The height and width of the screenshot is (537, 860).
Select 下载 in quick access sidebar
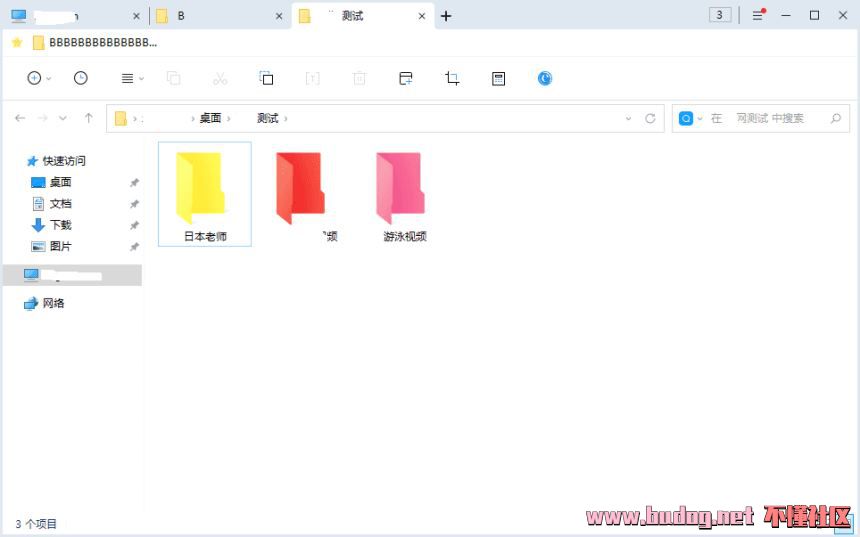click(x=60, y=225)
